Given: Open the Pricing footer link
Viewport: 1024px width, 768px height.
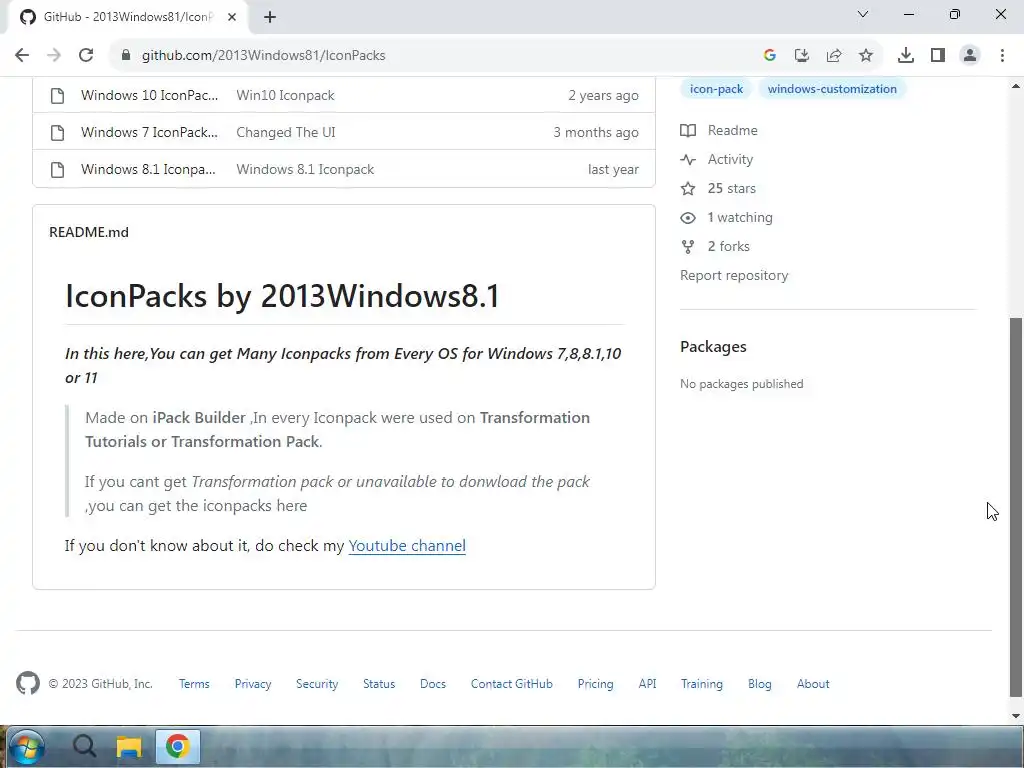Looking at the screenshot, I should click(x=596, y=684).
